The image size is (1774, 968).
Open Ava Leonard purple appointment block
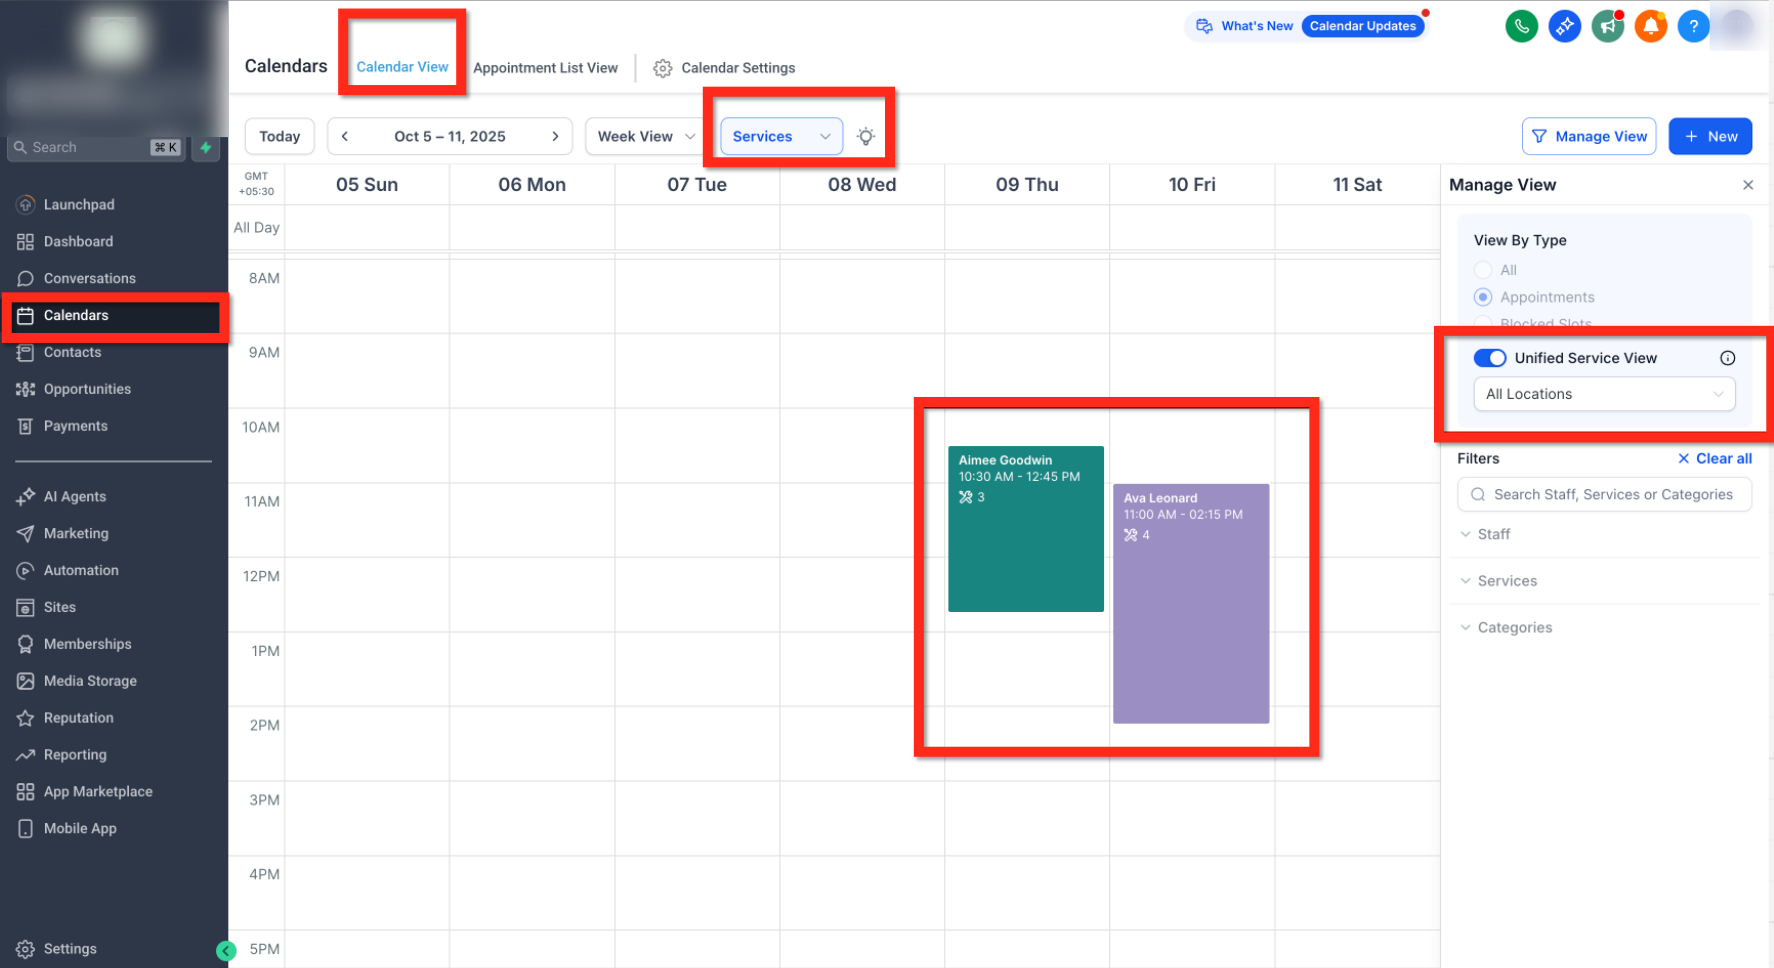pos(1191,603)
